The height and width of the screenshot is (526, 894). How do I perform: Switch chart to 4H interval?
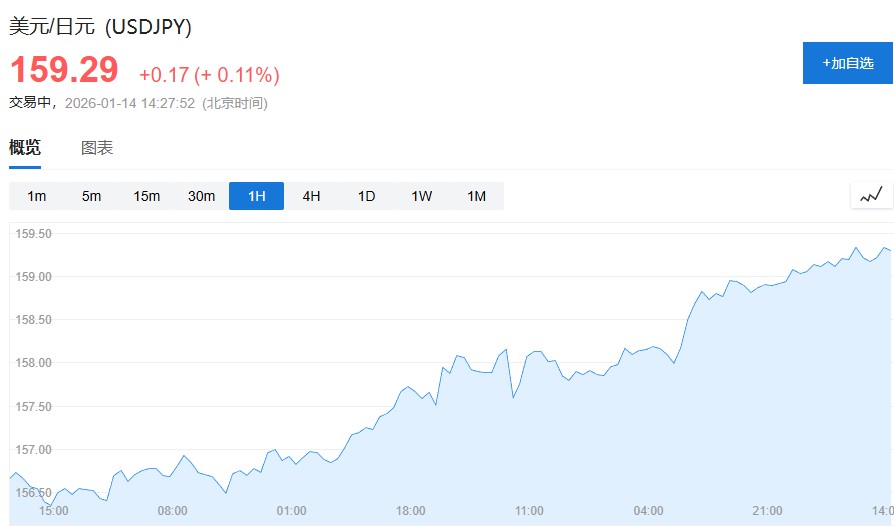[312, 196]
